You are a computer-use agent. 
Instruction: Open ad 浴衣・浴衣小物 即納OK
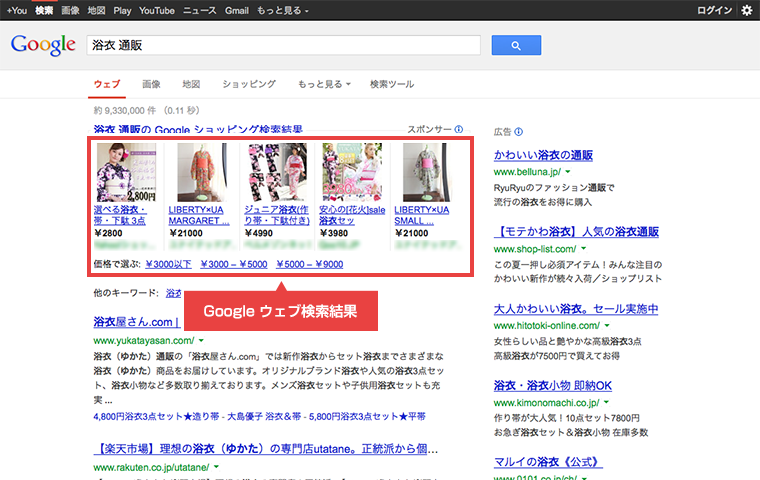(553, 386)
